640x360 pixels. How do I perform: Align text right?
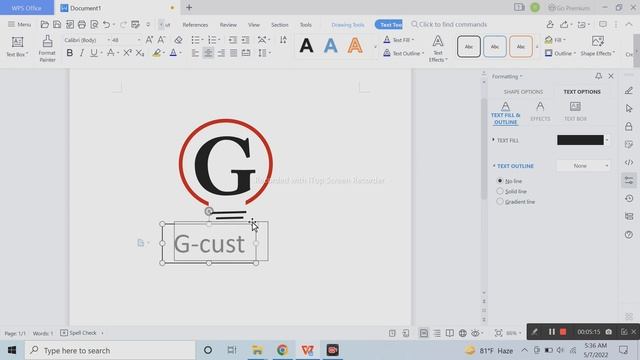(221, 53)
